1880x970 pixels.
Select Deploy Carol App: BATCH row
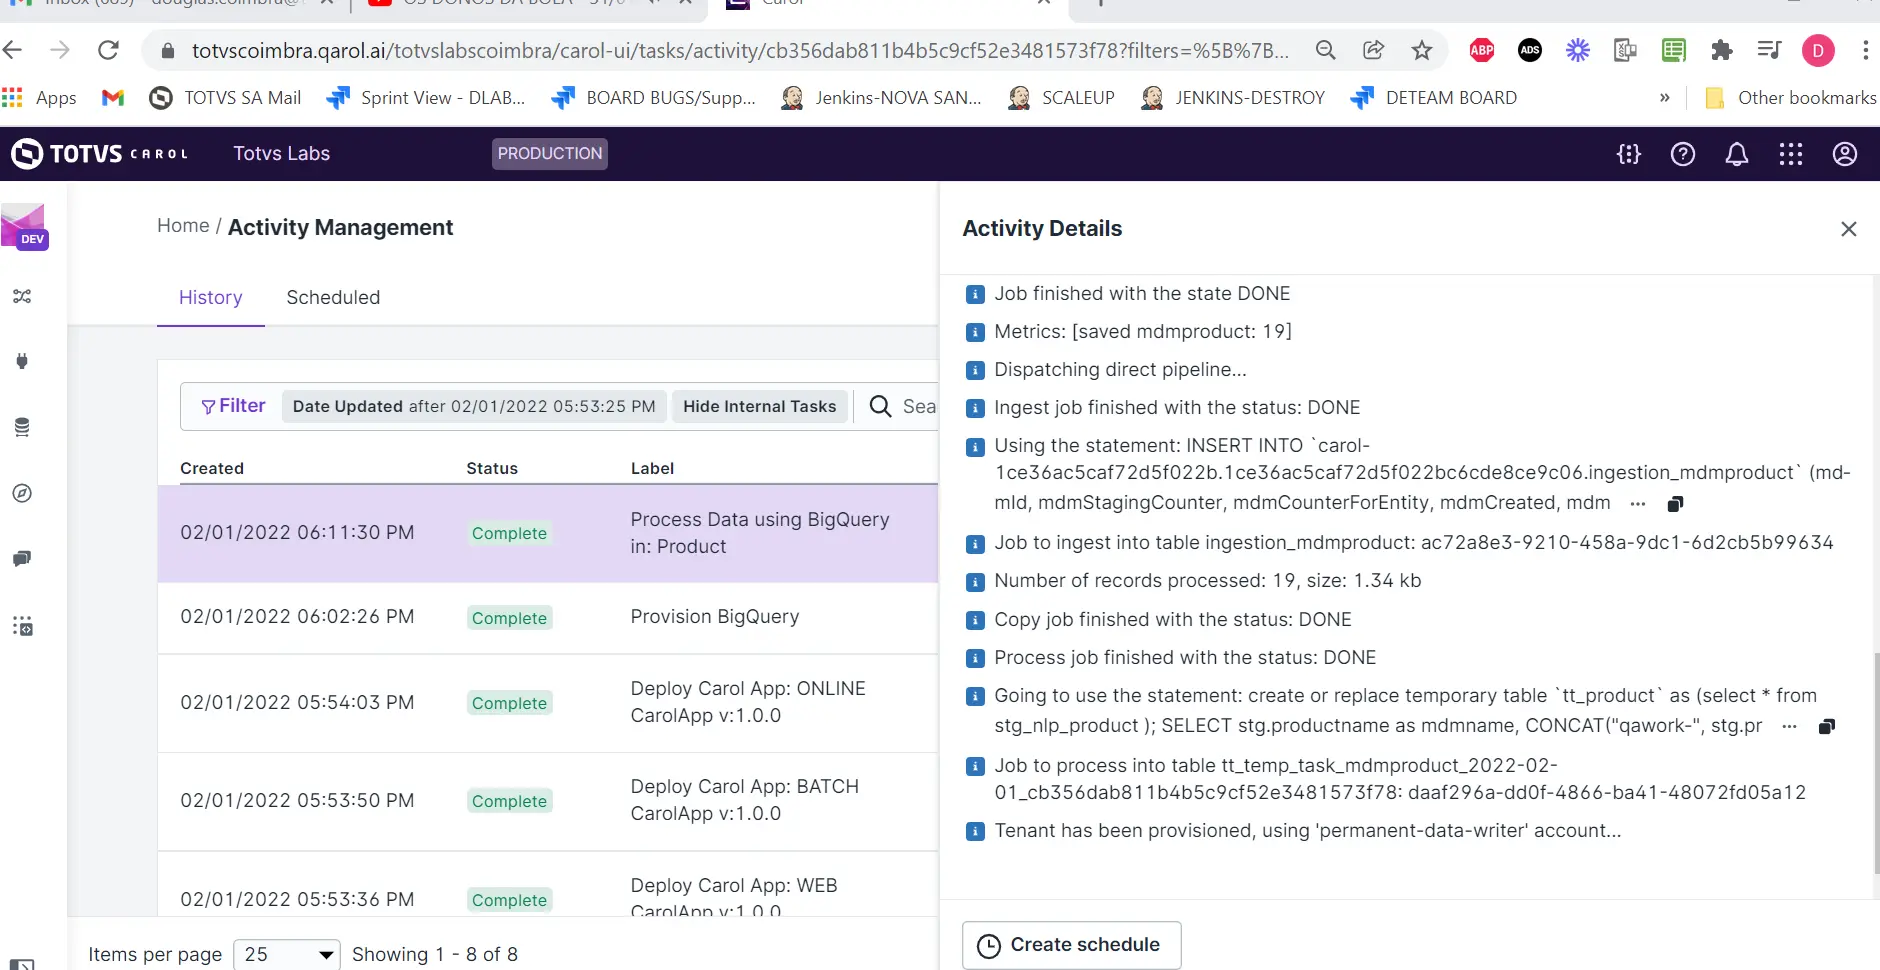click(548, 801)
